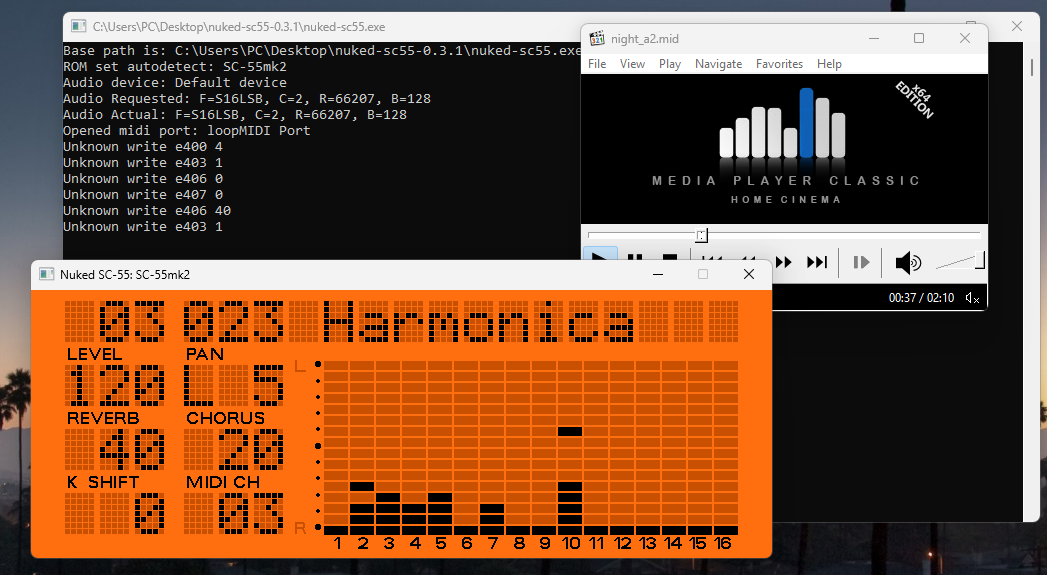
Task: Click the nuked-sc55.exe console window icon
Action: pyautogui.click(x=79, y=27)
